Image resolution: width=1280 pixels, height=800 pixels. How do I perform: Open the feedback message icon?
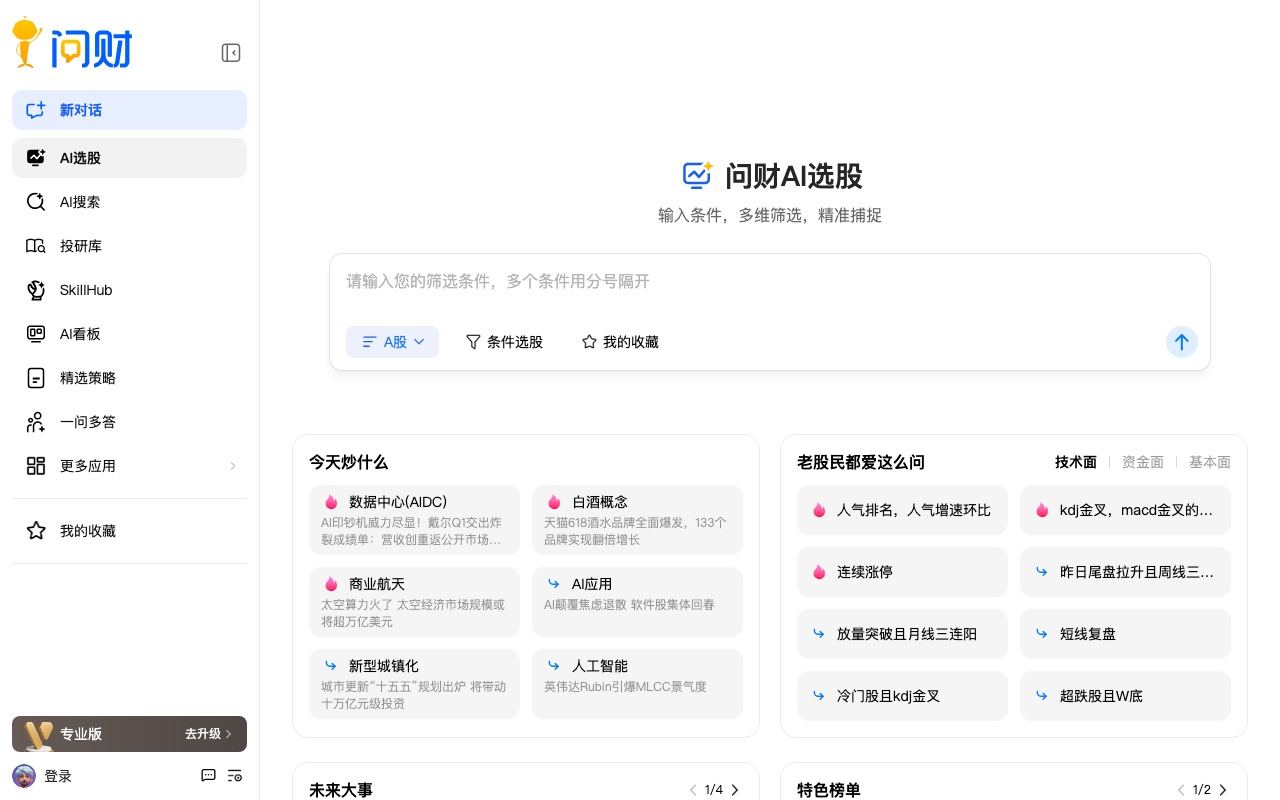click(208, 776)
